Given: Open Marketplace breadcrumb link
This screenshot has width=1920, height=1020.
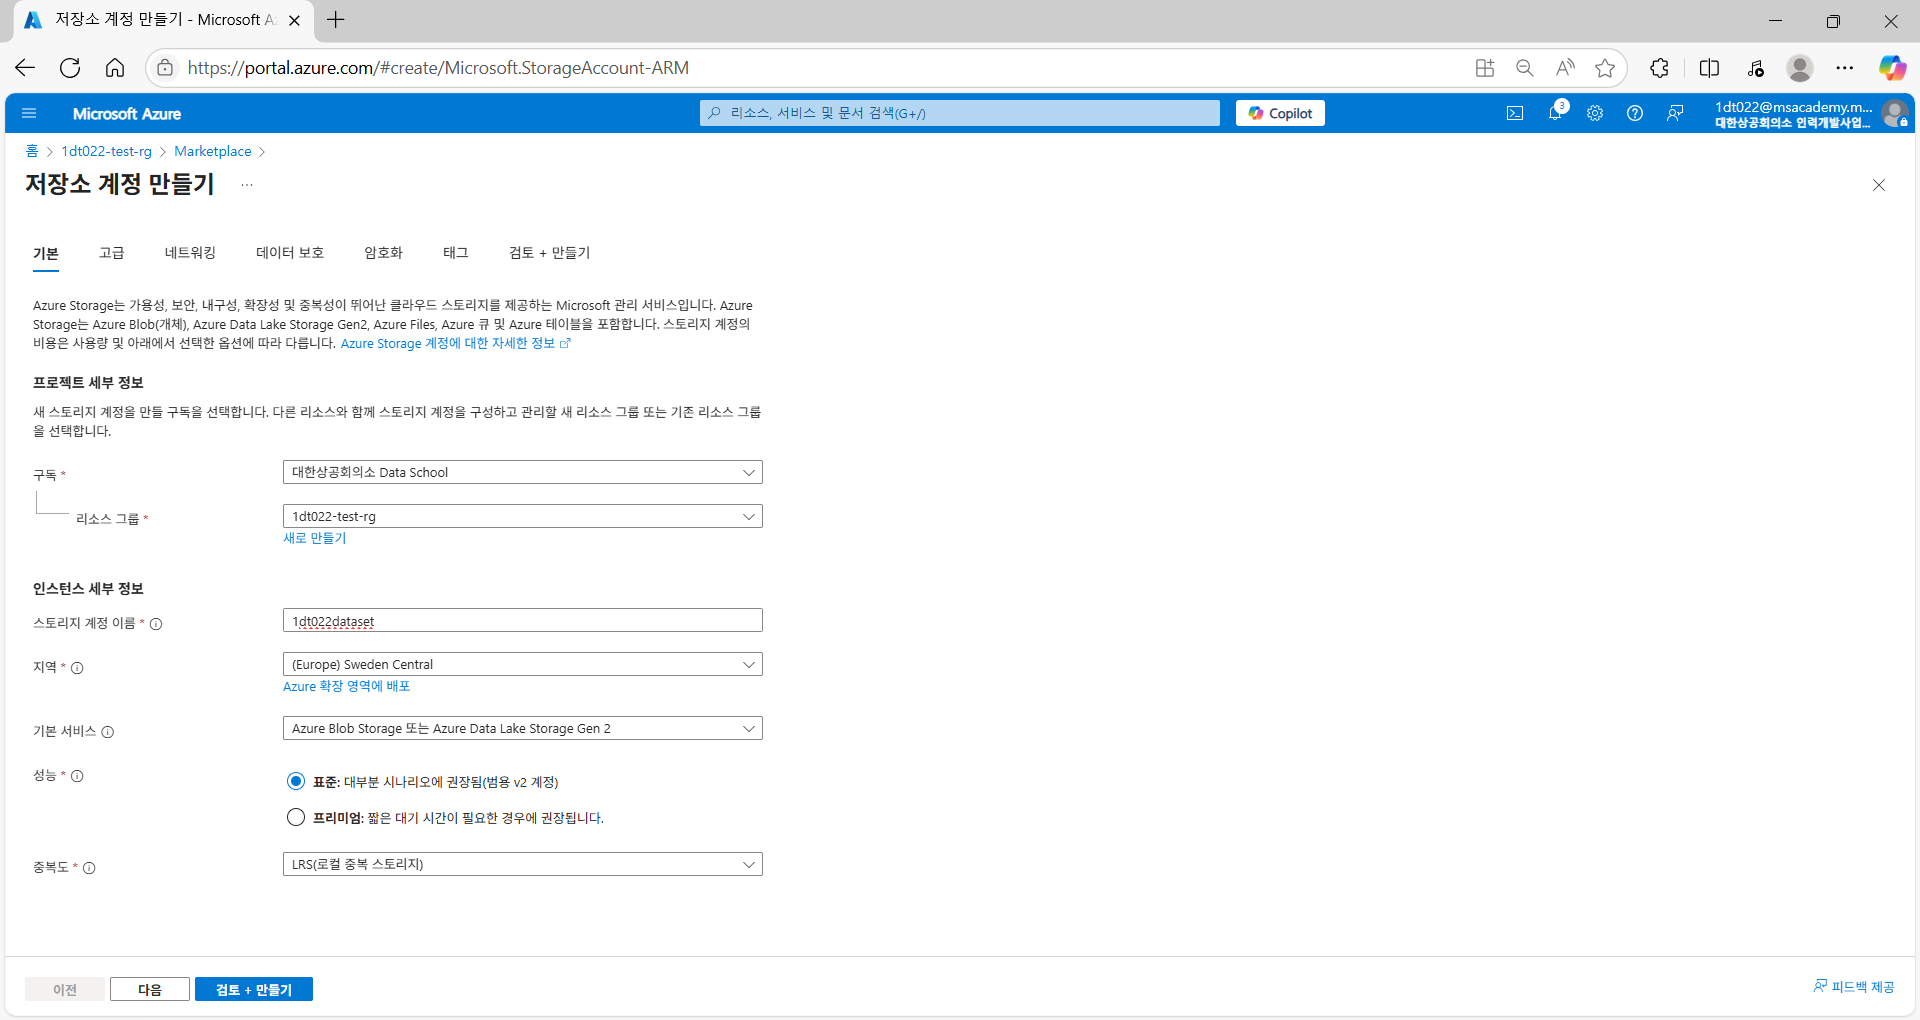Looking at the screenshot, I should pos(213,151).
